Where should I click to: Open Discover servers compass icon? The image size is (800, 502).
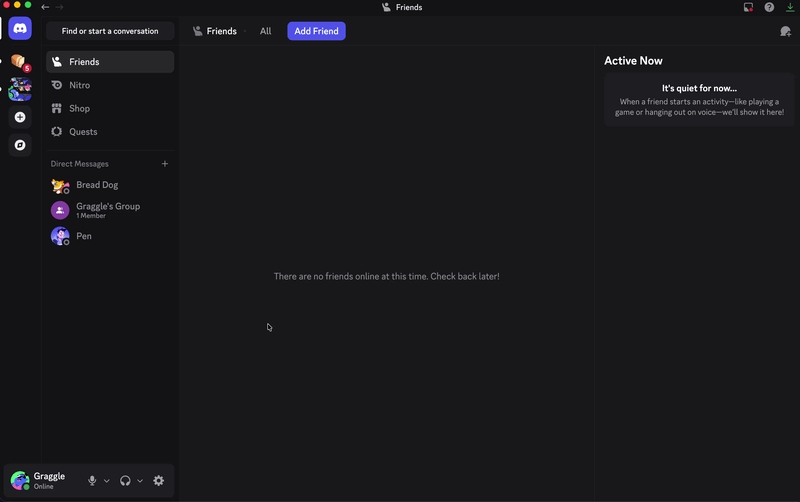point(20,145)
